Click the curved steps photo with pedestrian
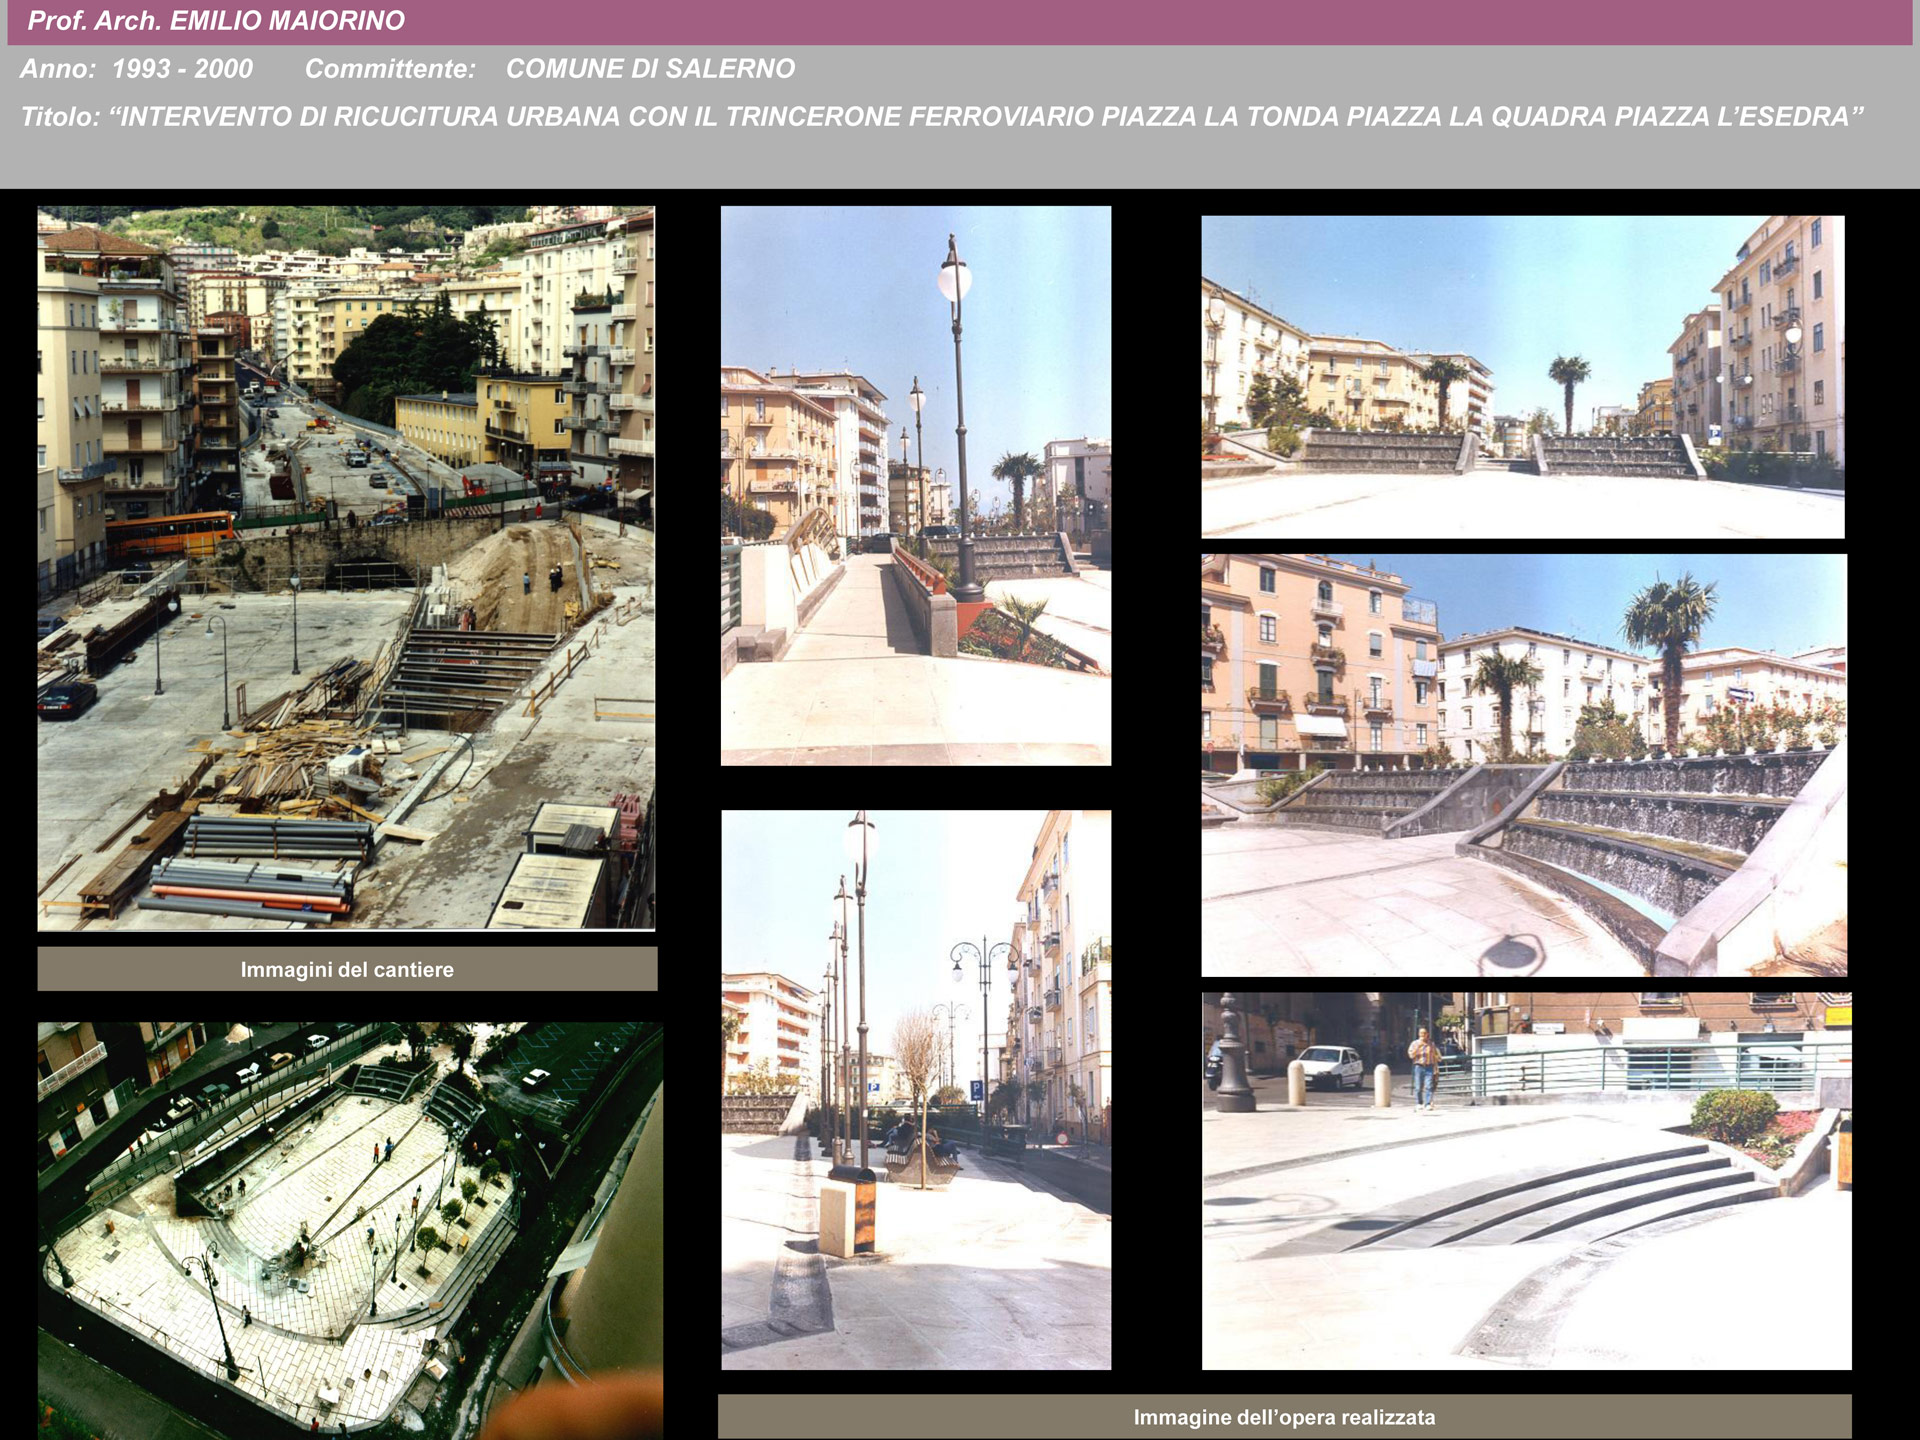 (1526, 1180)
